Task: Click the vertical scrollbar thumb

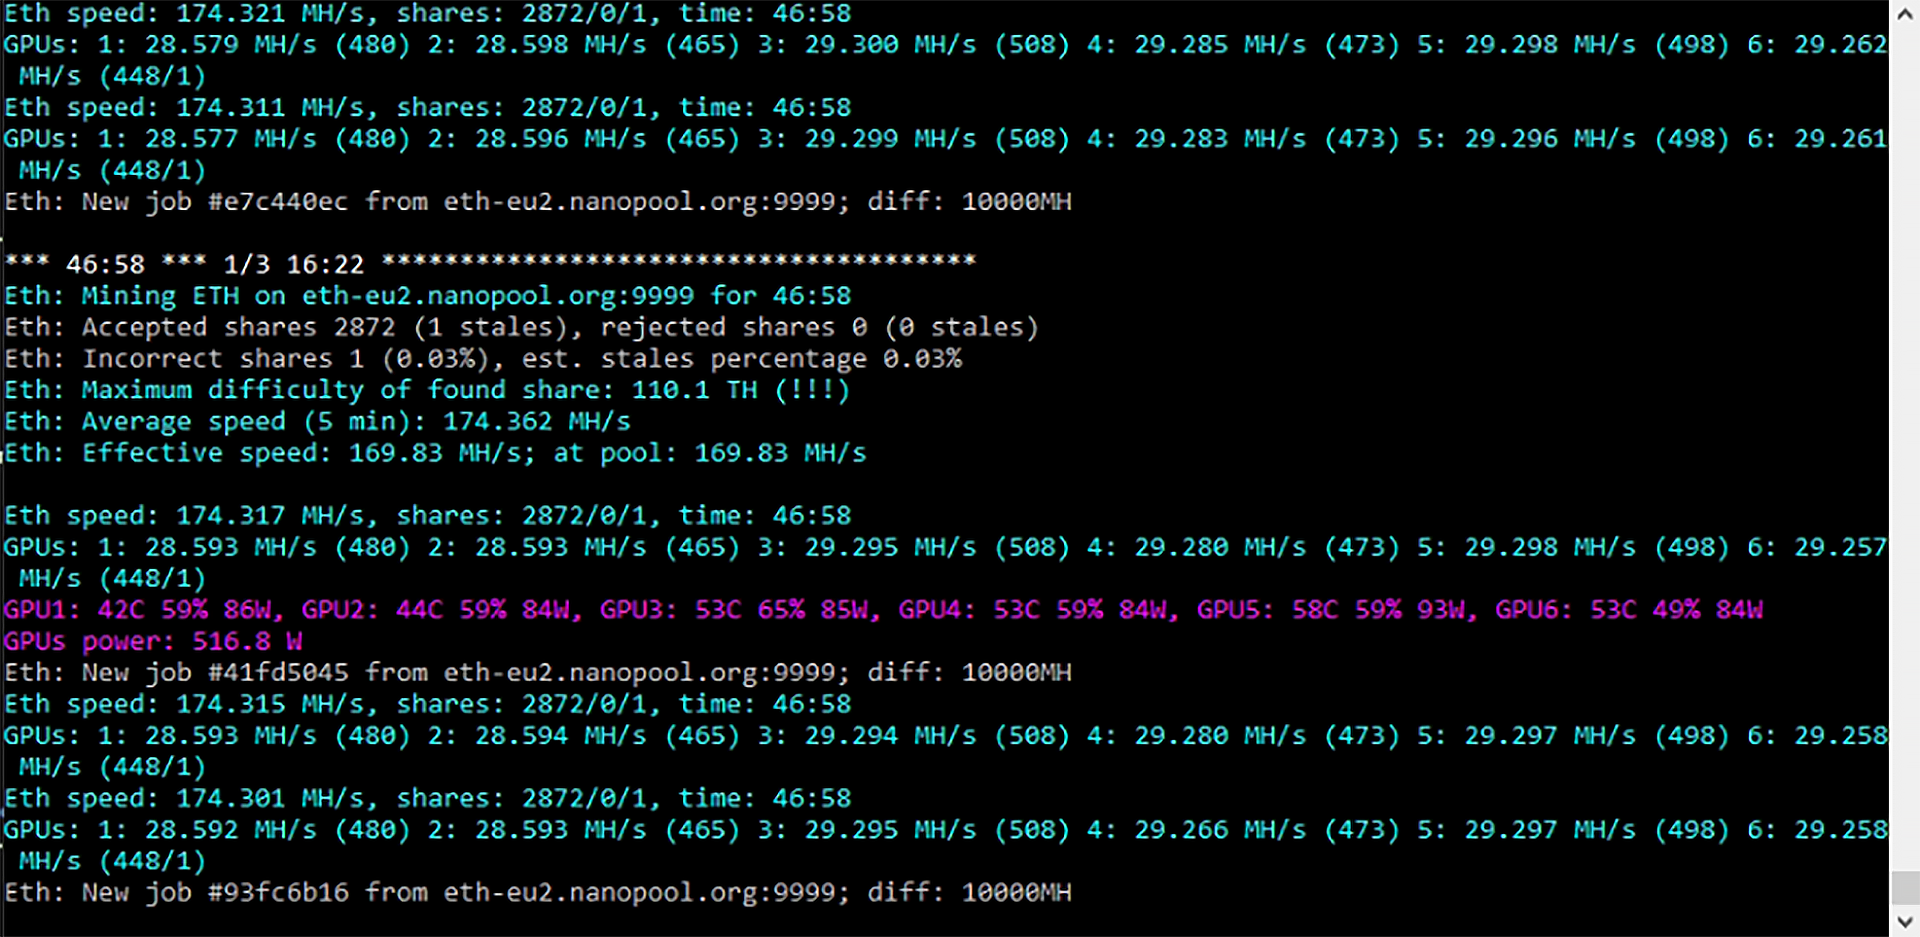Action: 1904,888
